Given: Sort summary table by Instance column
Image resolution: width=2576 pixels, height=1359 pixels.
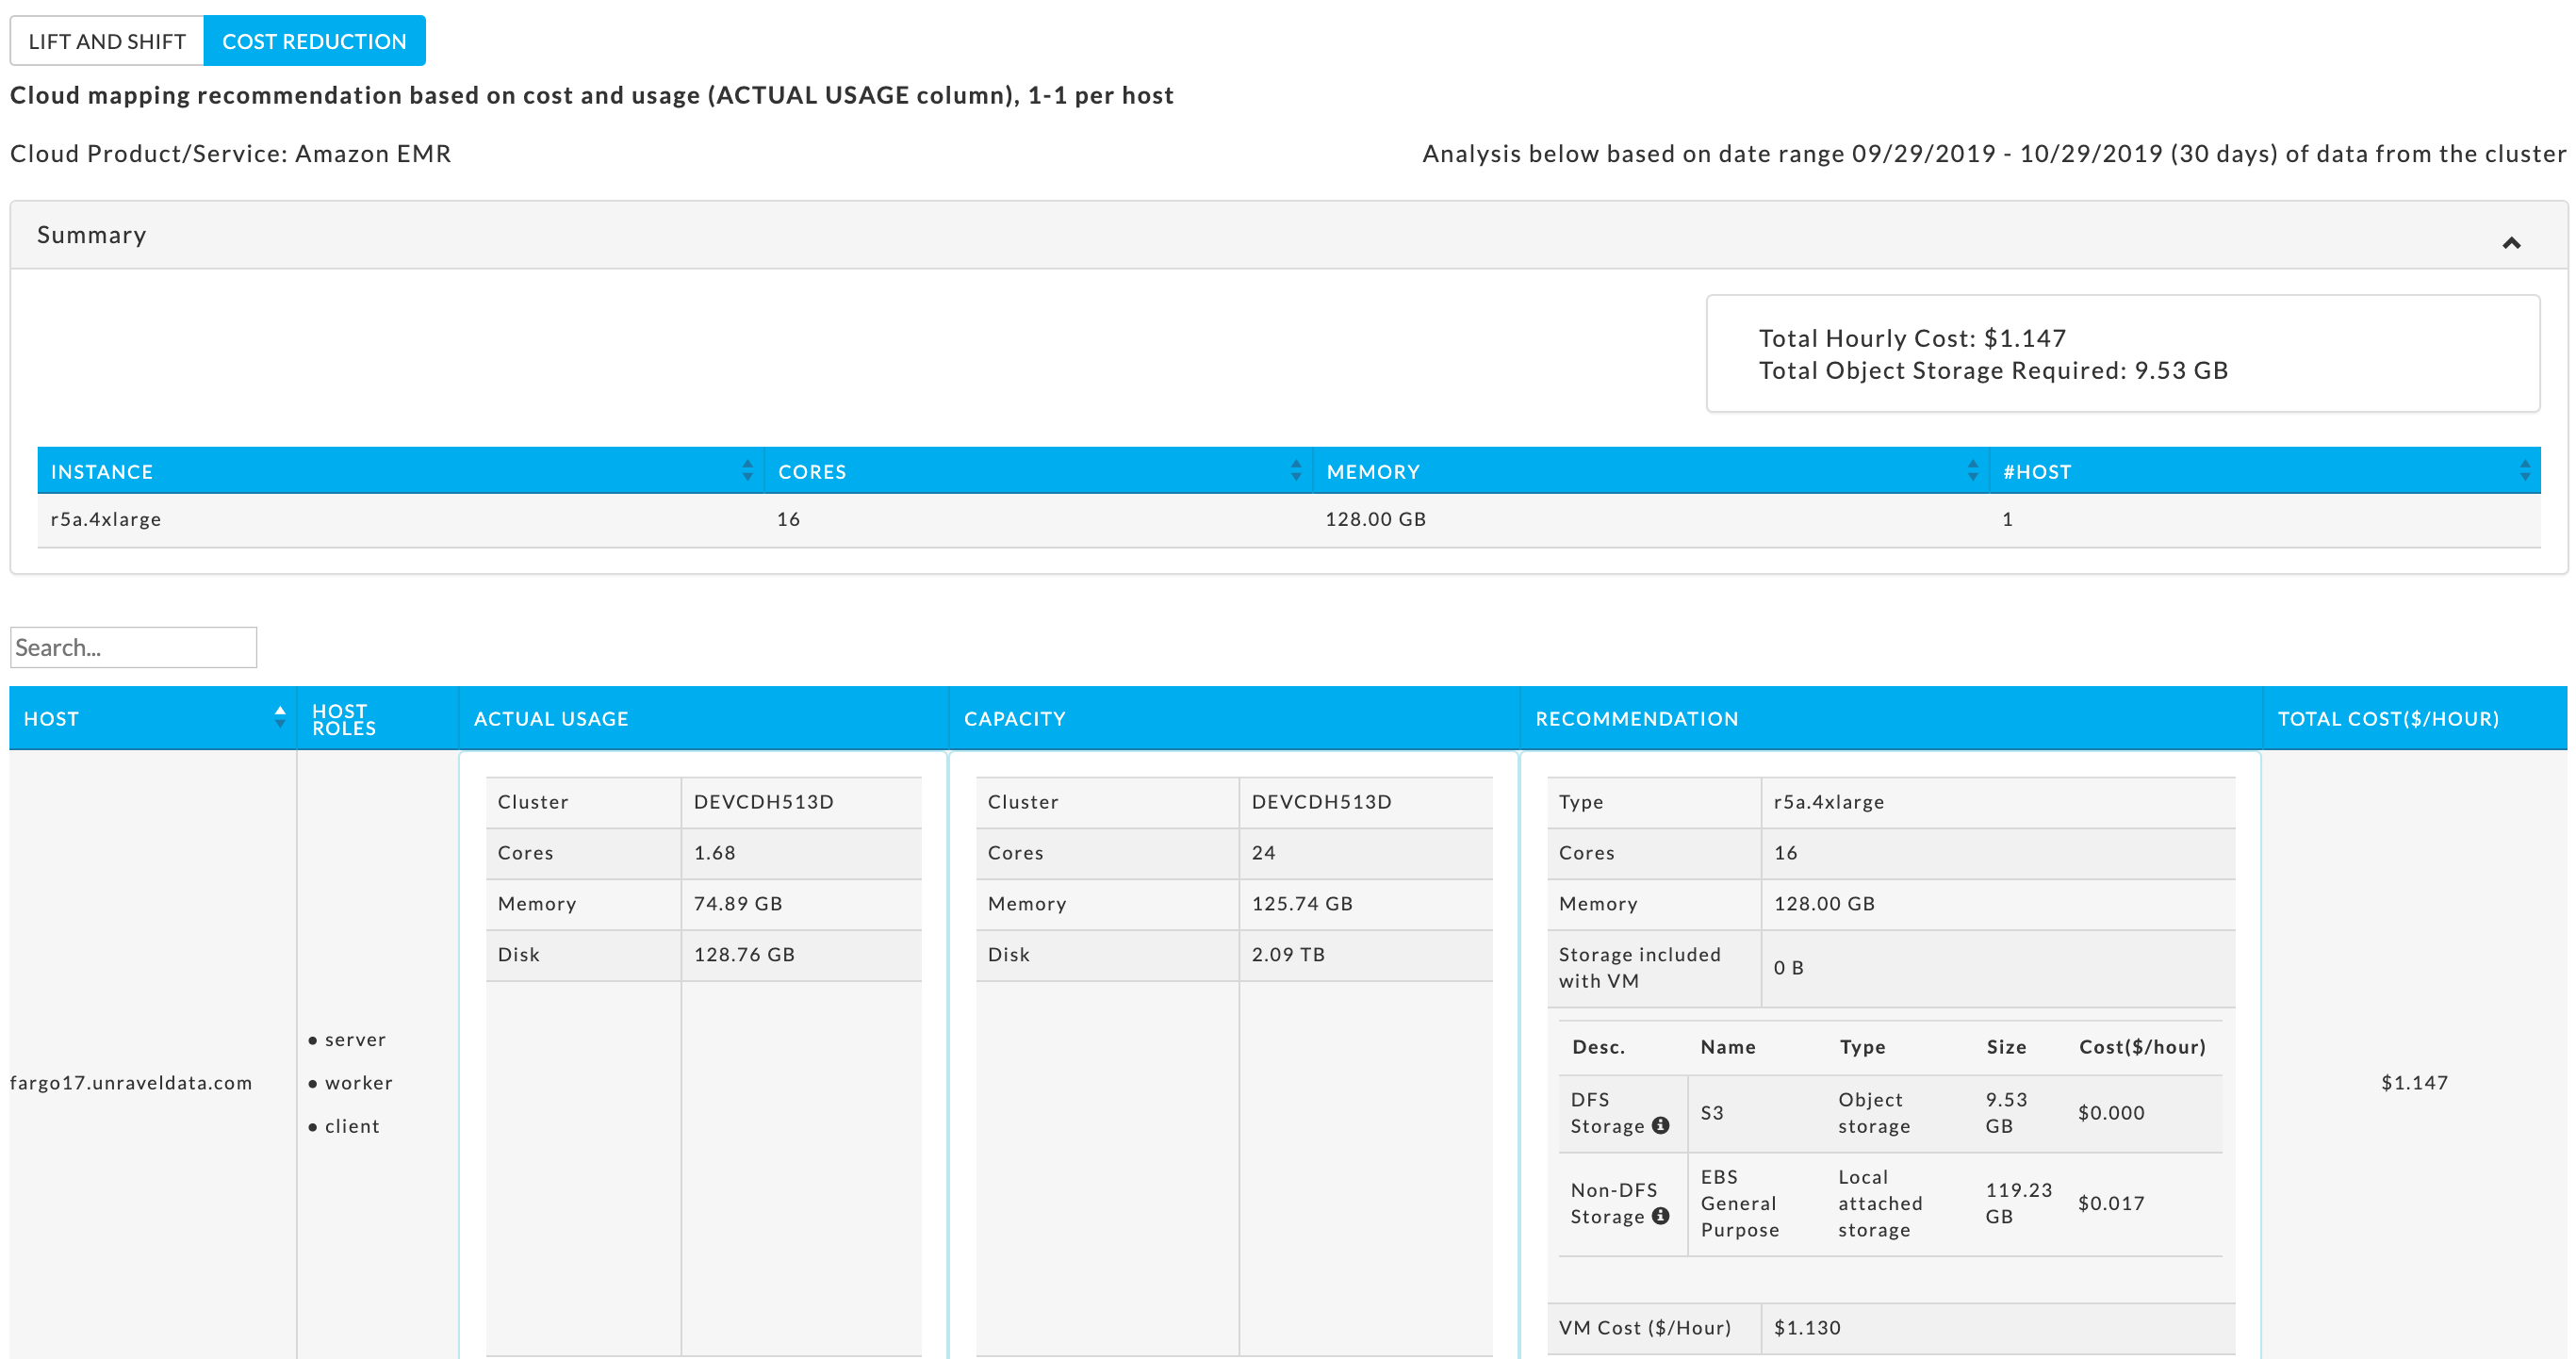Looking at the screenshot, I should (747, 471).
